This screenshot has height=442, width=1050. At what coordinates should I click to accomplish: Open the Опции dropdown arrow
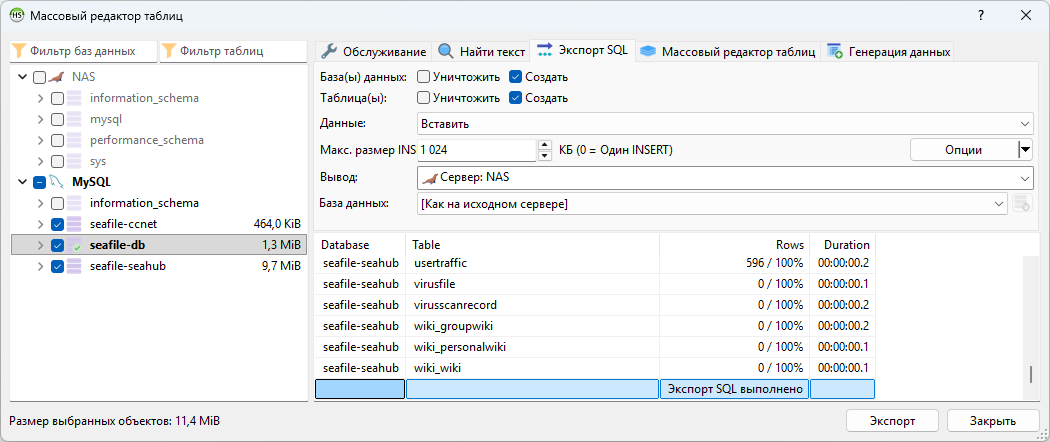click(1025, 150)
